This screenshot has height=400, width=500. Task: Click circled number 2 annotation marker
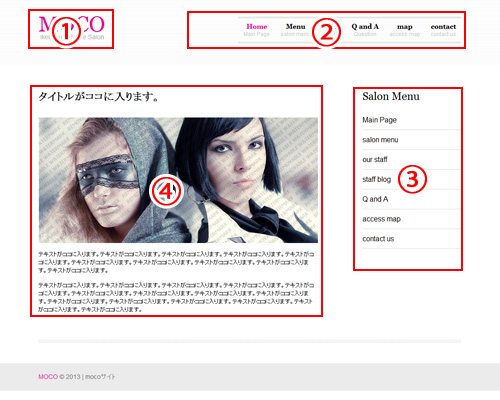(326, 33)
